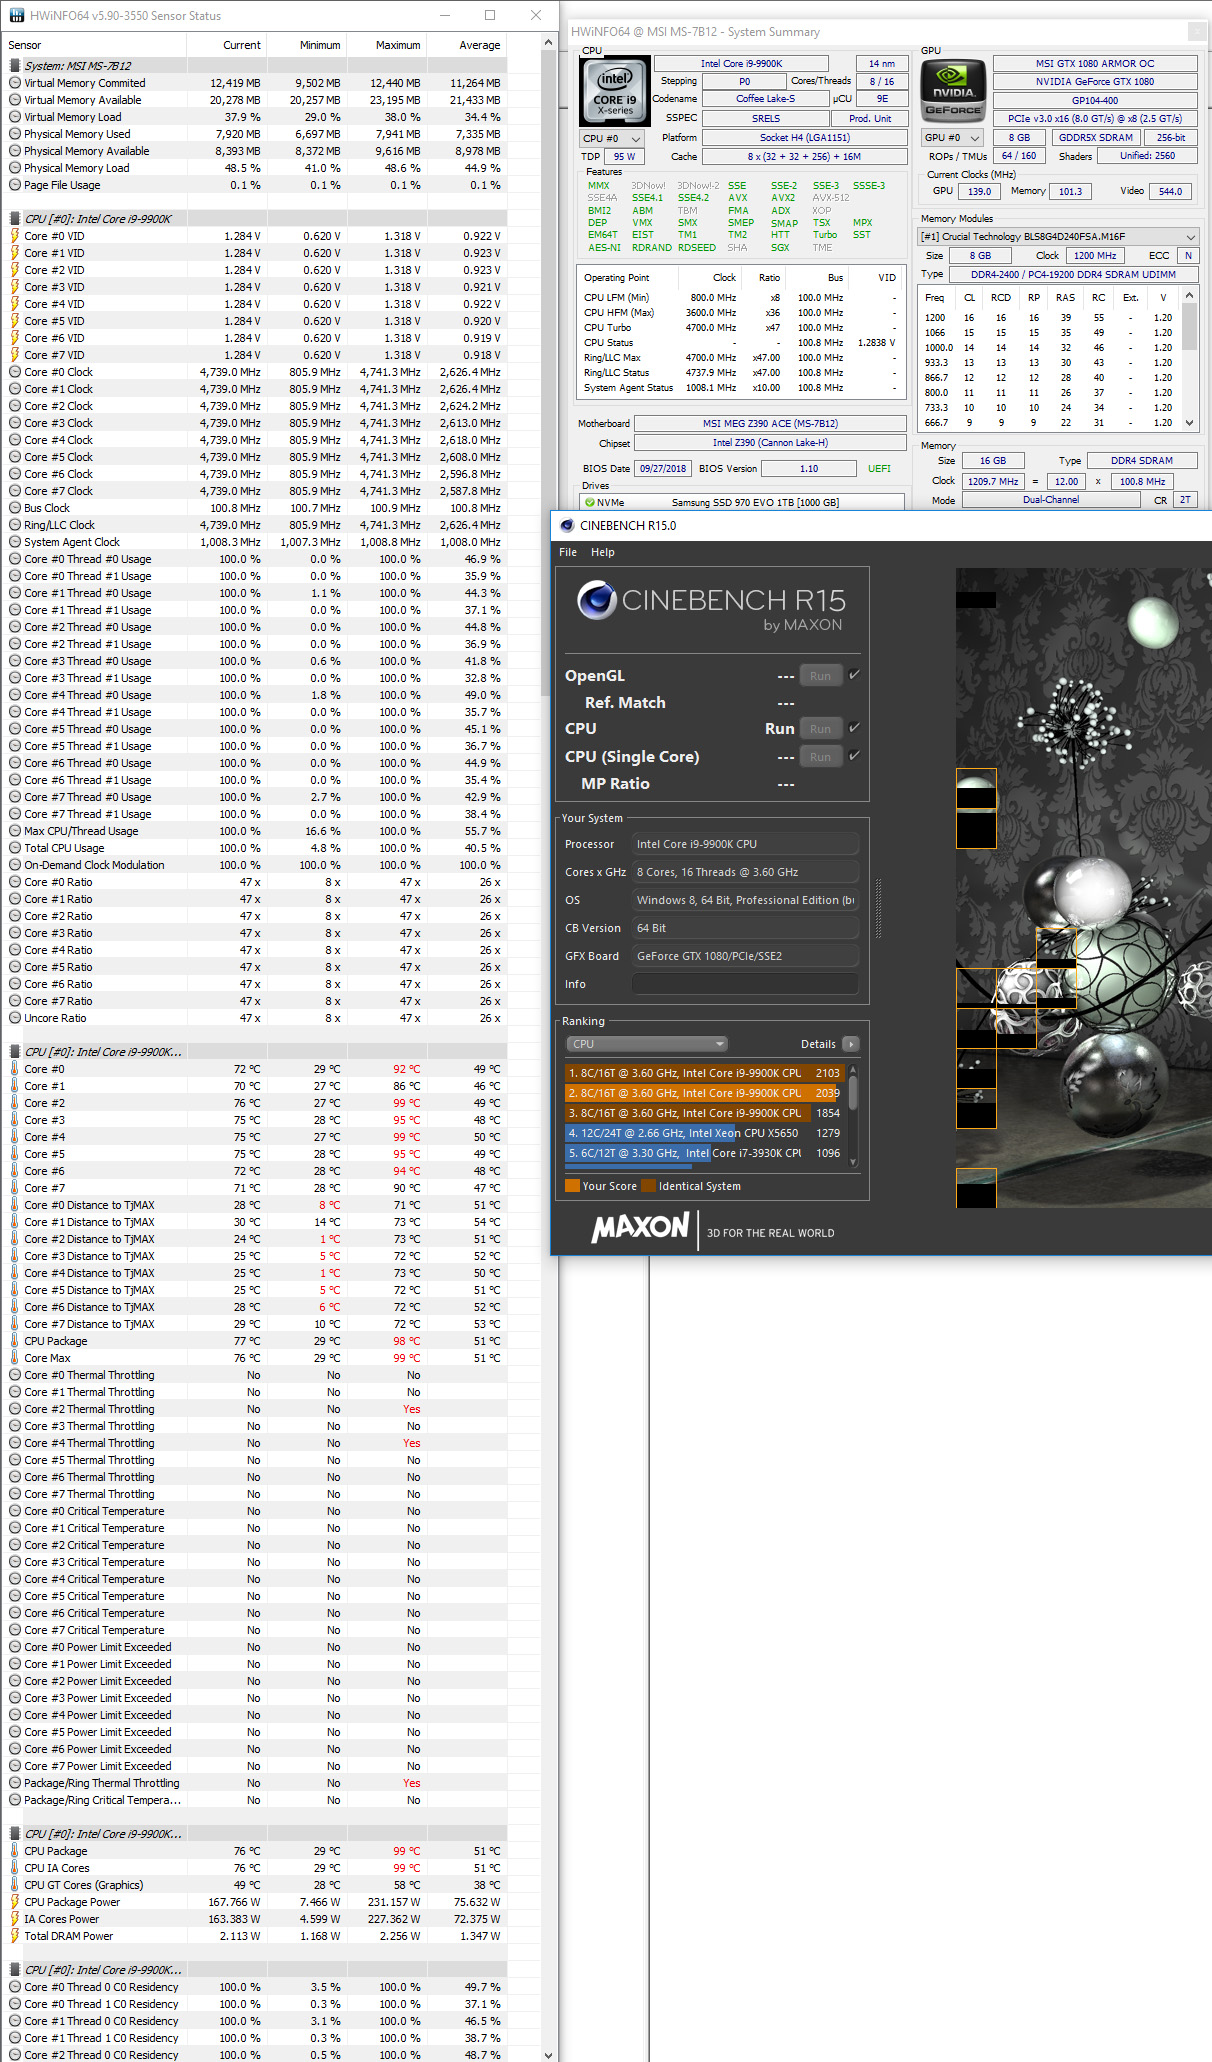Click the CPU Package Power lightning icon
The height and width of the screenshot is (2062, 1212).
tap(15, 1902)
